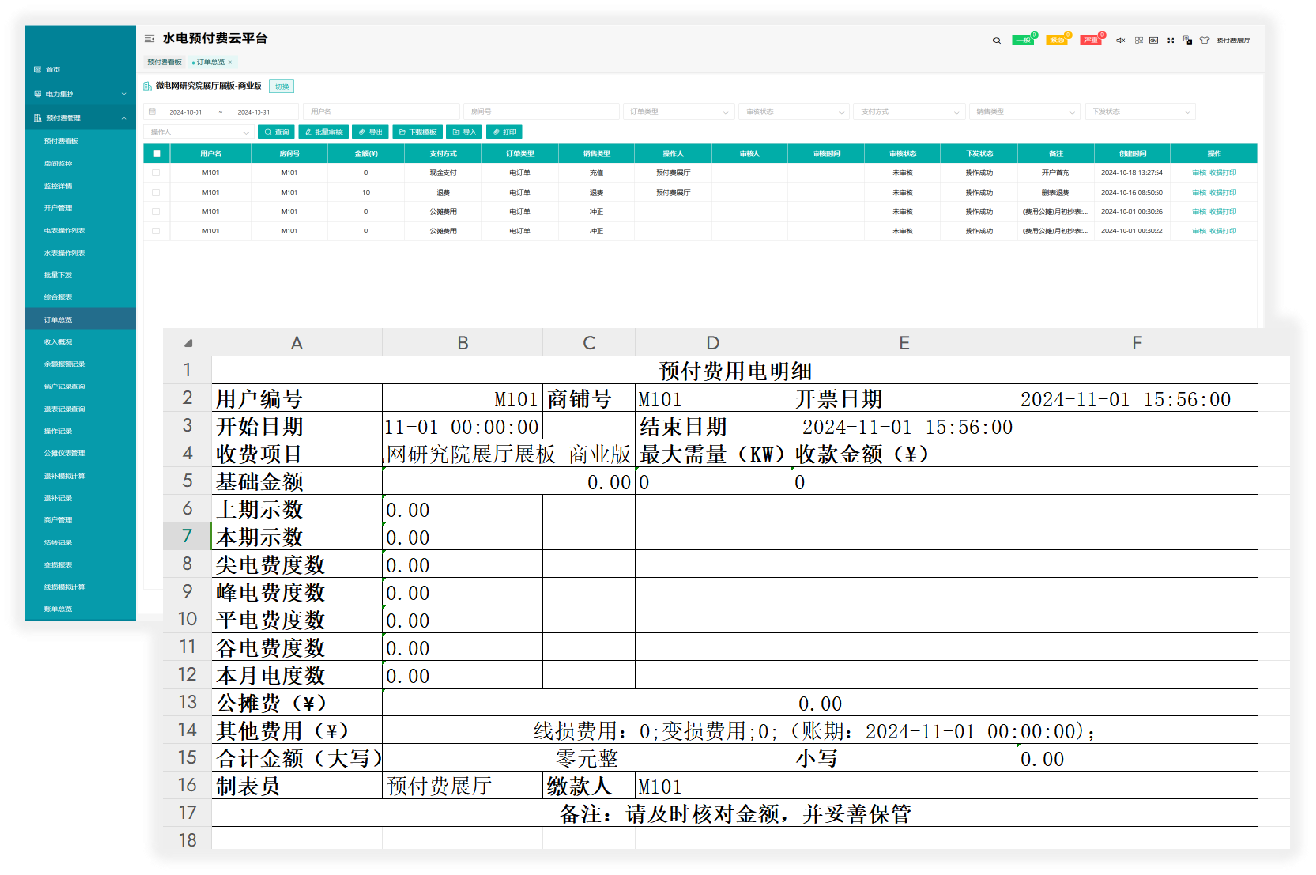The height and width of the screenshot is (875, 1316).
Task: Open the 订单类型 dropdown
Action: (678, 112)
